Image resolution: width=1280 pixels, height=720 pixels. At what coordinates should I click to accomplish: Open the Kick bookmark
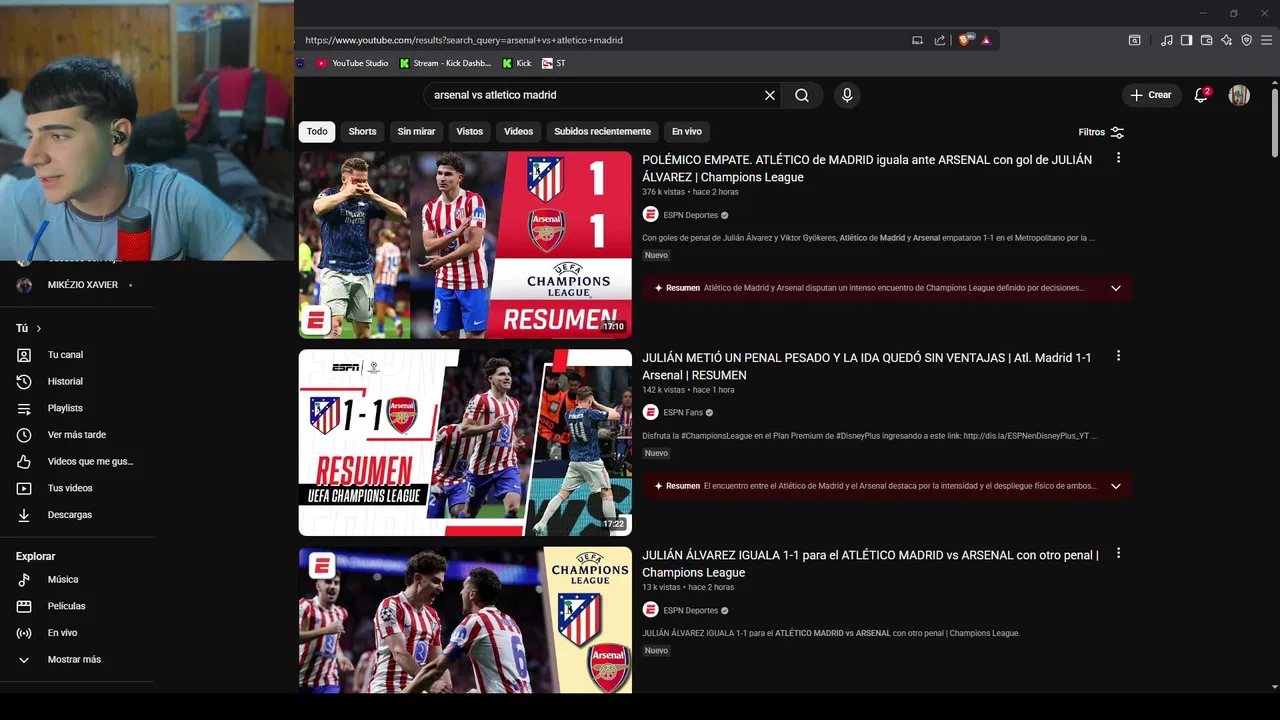(x=516, y=63)
